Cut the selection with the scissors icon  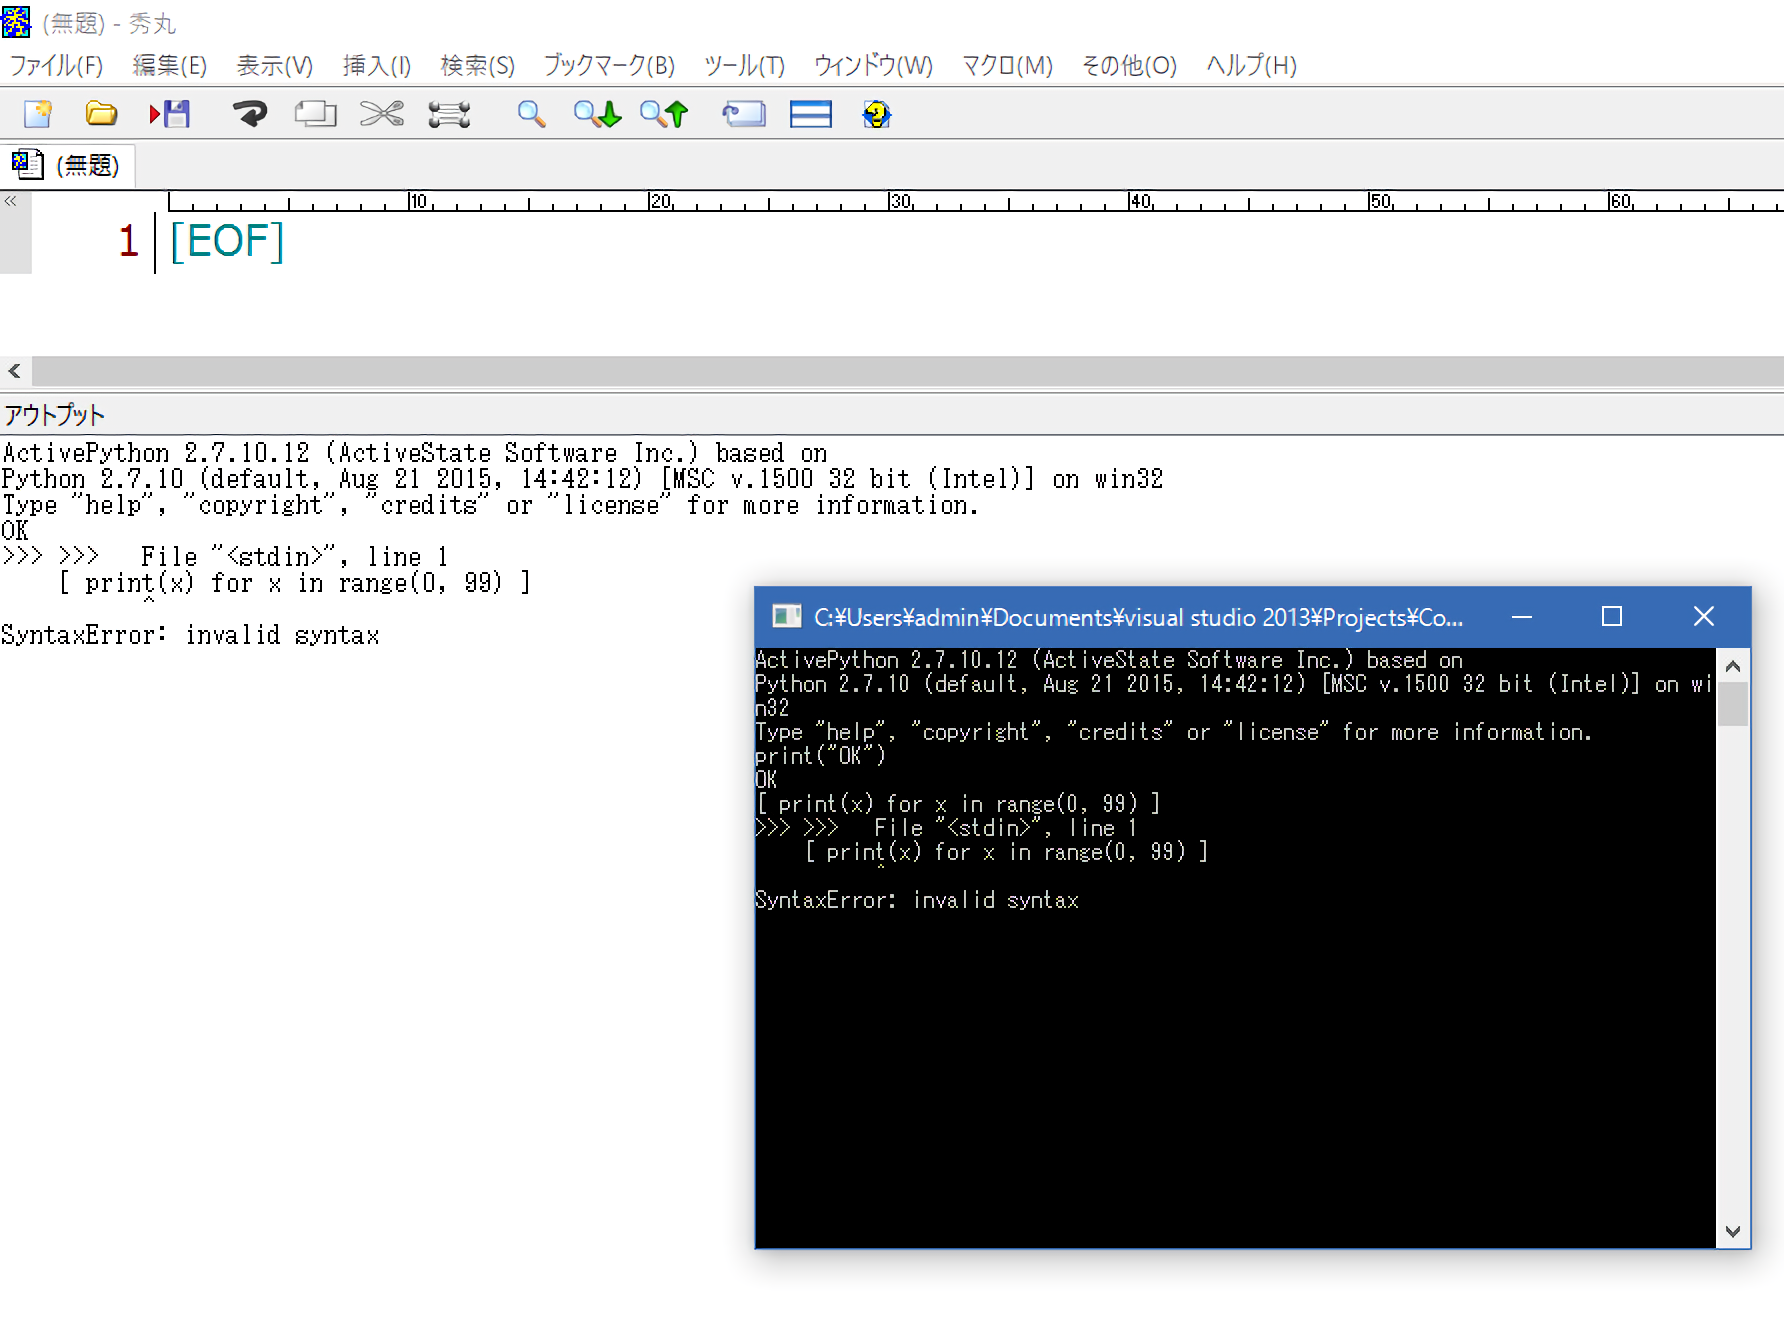[x=382, y=114]
